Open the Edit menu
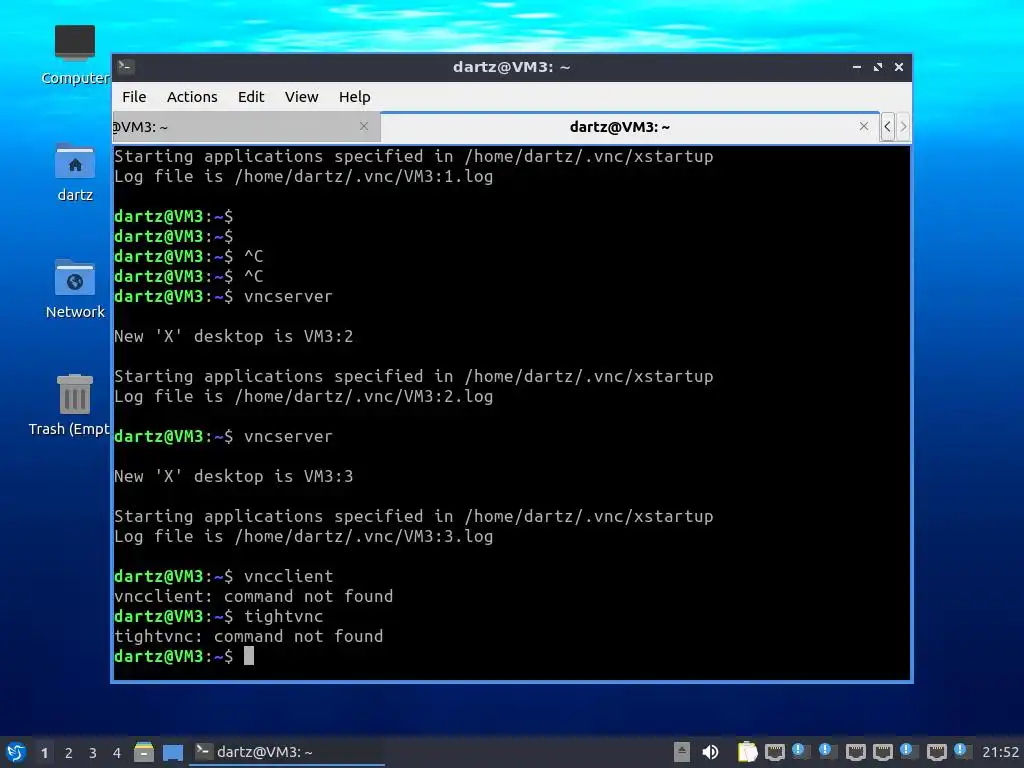 click(x=251, y=97)
